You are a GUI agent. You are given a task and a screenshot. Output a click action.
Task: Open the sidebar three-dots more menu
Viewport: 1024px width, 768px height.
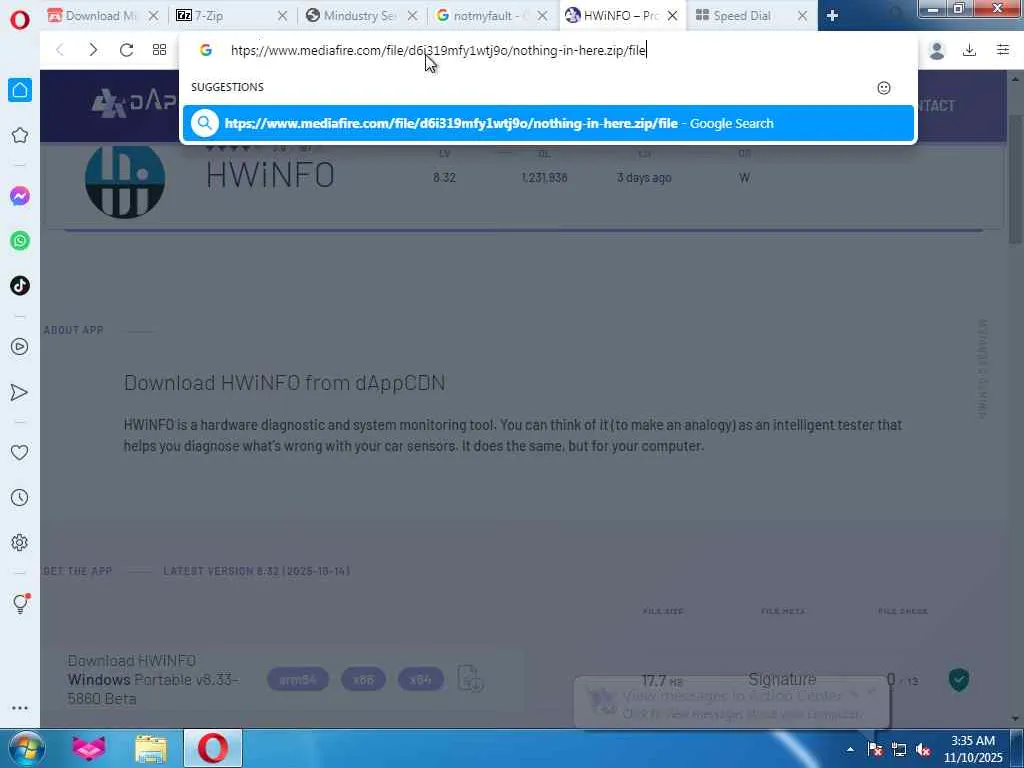[x=20, y=708]
